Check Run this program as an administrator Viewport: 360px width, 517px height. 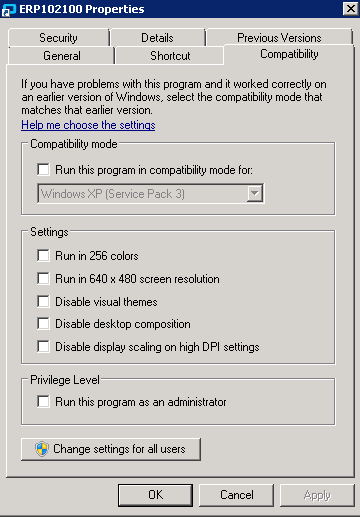click(x=44, y=402)
